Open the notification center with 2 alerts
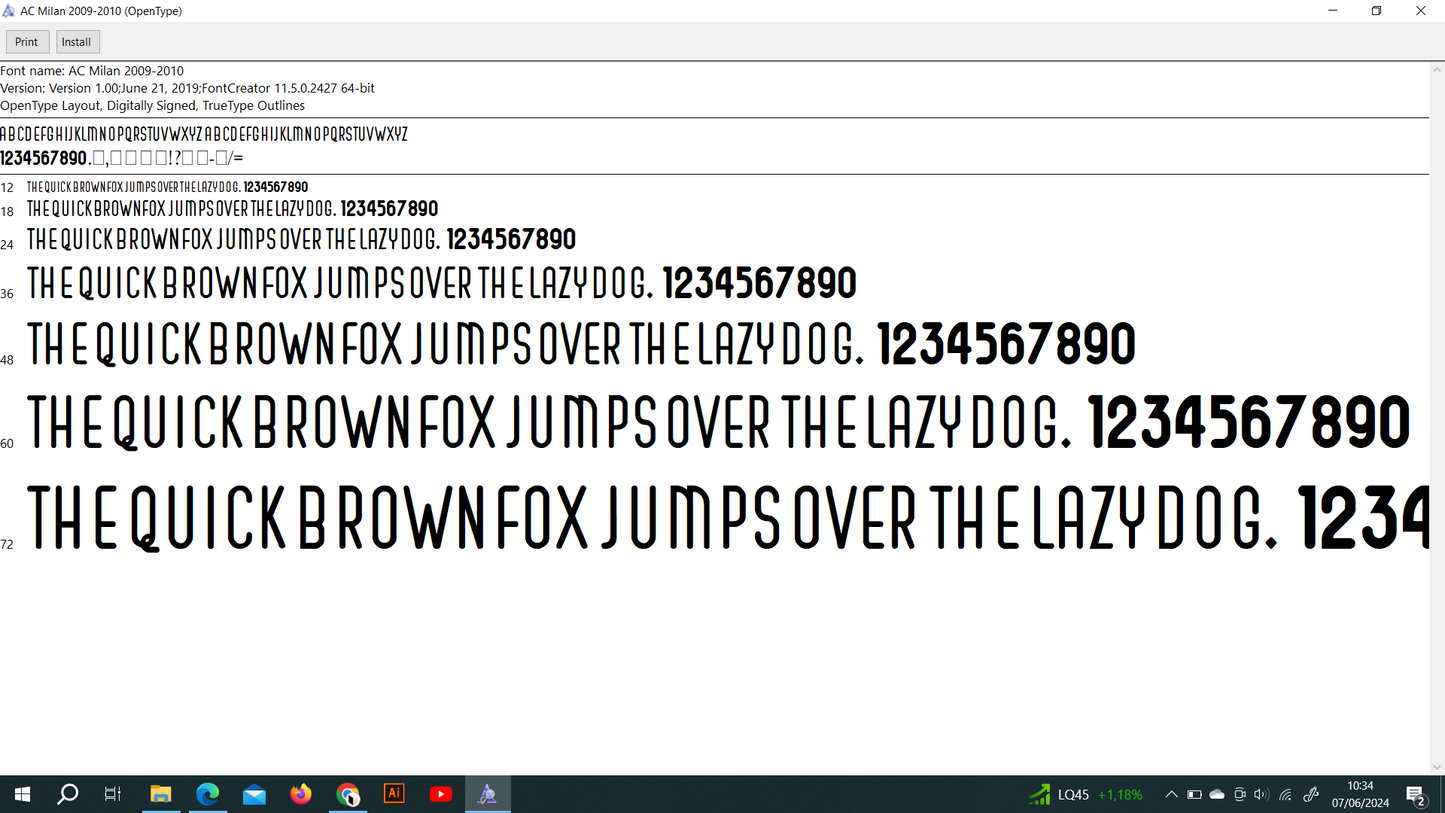Viewport: 1445px width, 813px height. 1416,795
